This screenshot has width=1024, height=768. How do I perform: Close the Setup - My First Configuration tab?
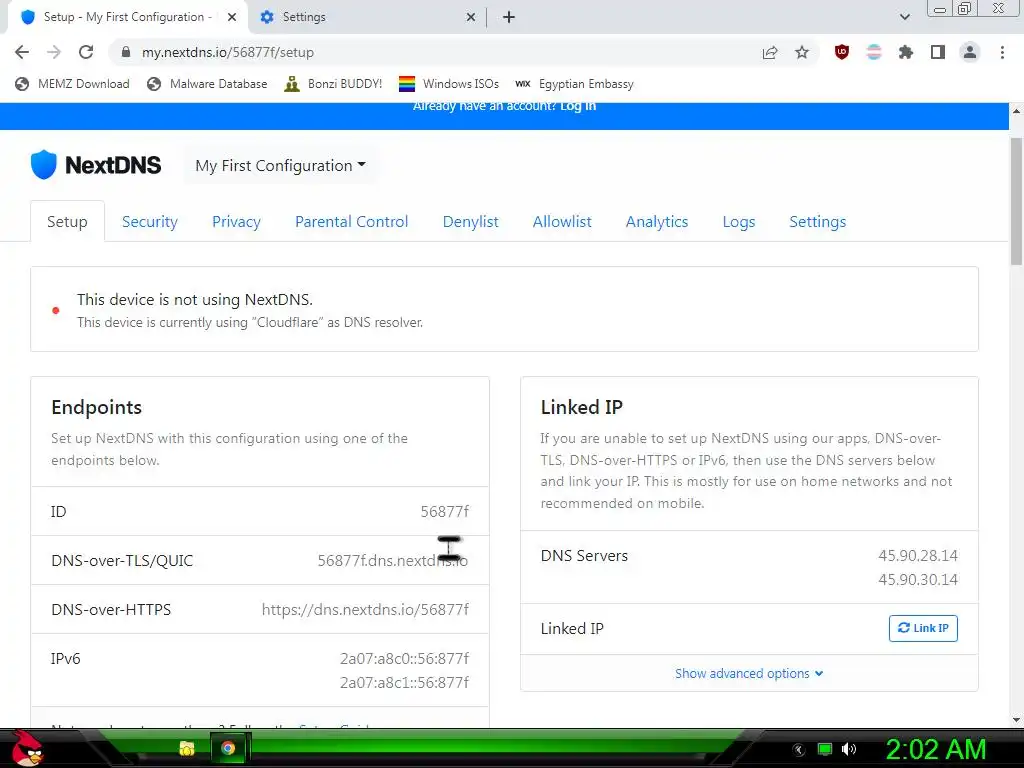point(232,17)
